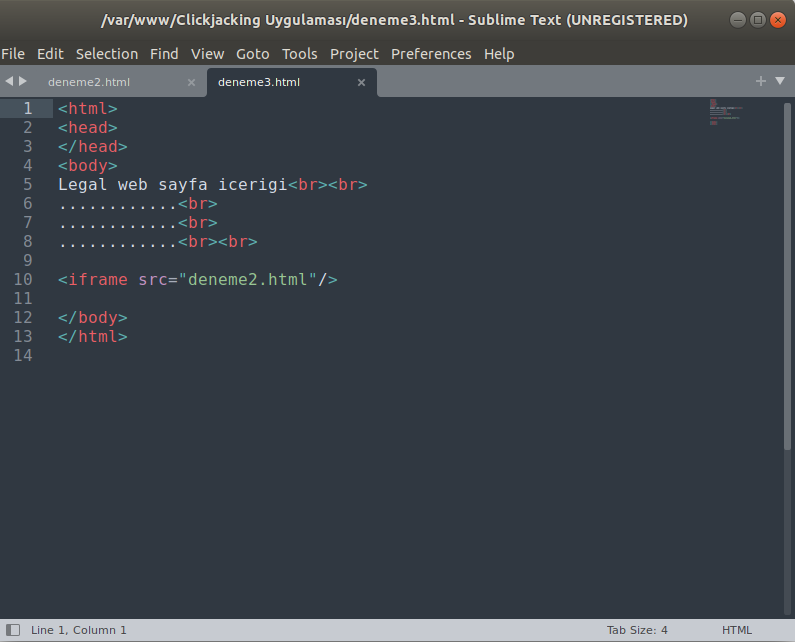Click the text 'Legal web sayfa icerigi'
The width and height of the screenshot is (795, 642).
(x=173, y=185)
